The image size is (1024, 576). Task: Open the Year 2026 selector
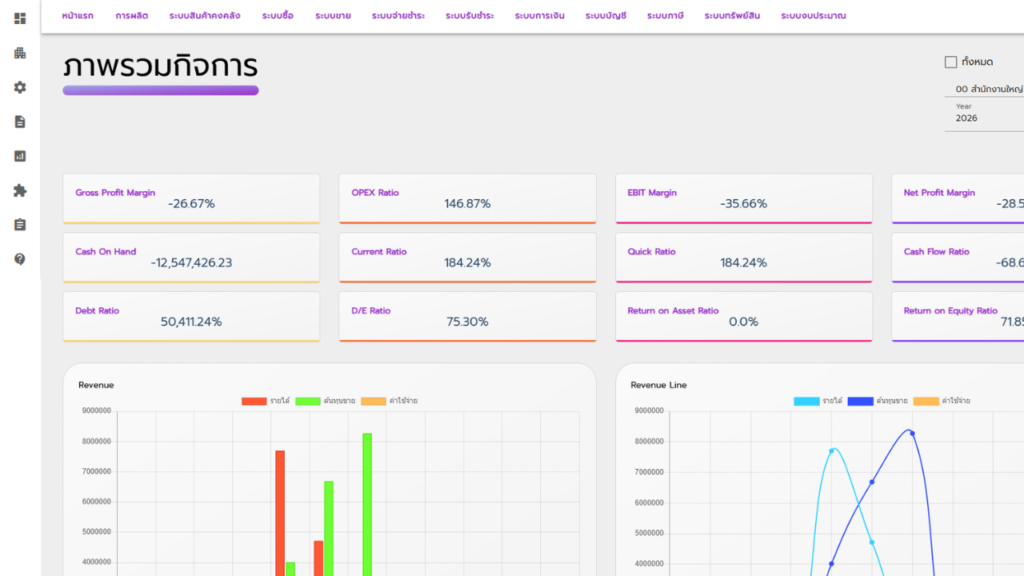pyautogui.click(x=984, y=115)
